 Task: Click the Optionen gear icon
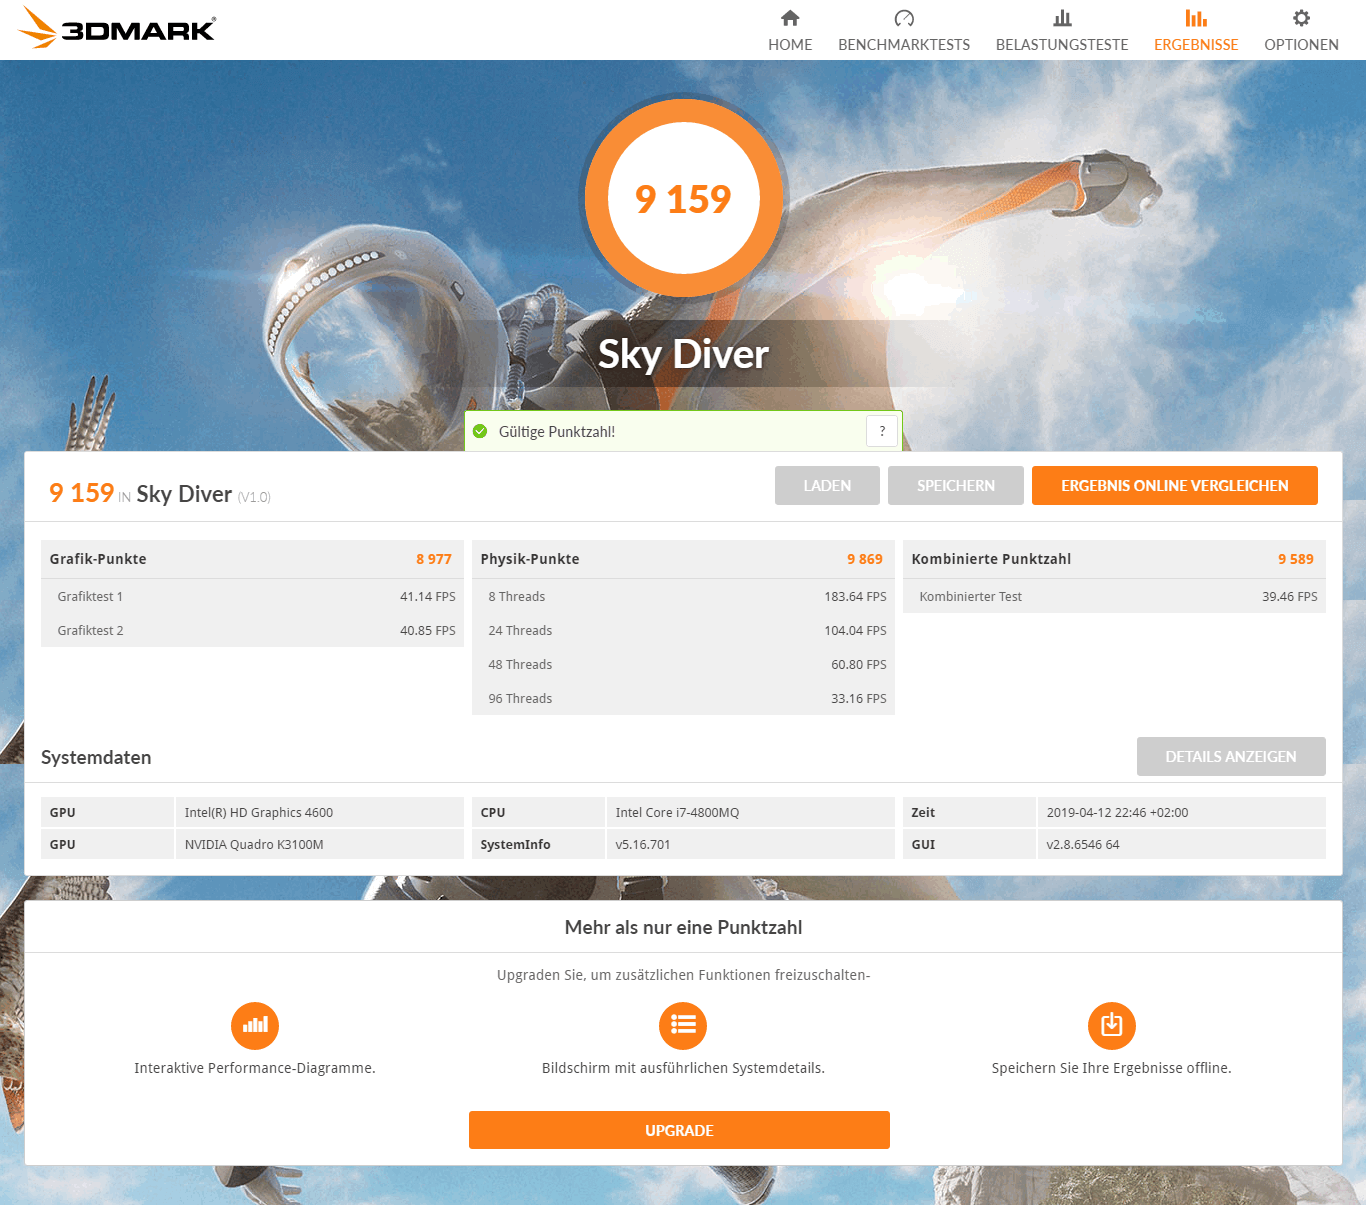point(1301,18)
